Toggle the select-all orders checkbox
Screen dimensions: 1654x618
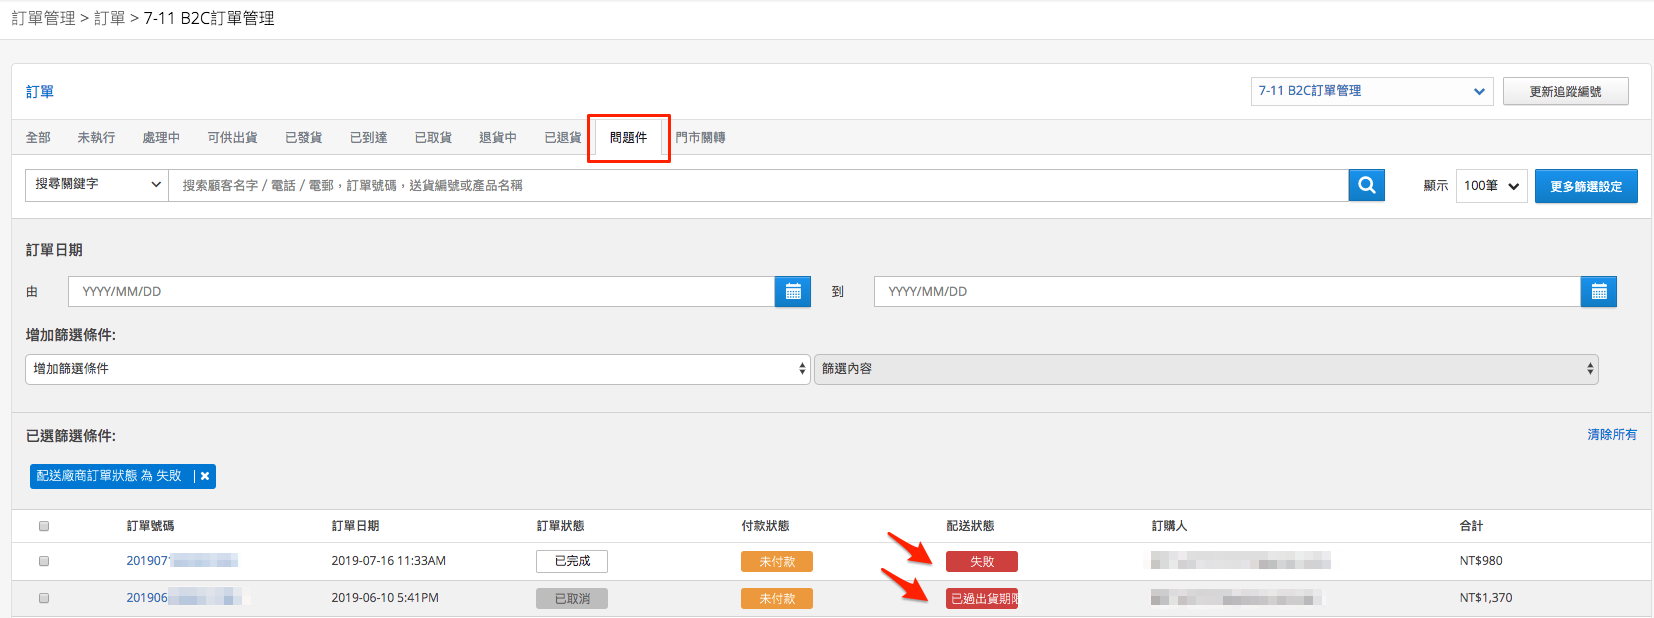(44, 526)
